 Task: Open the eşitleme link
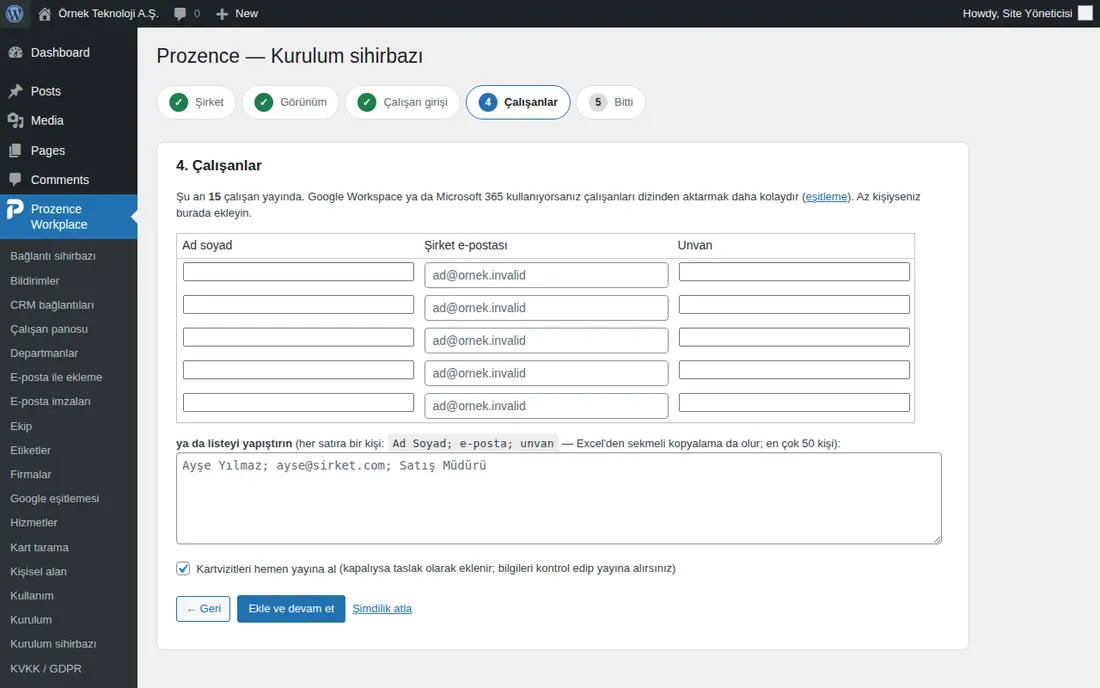pyautogui.click(x=826, y=197)
